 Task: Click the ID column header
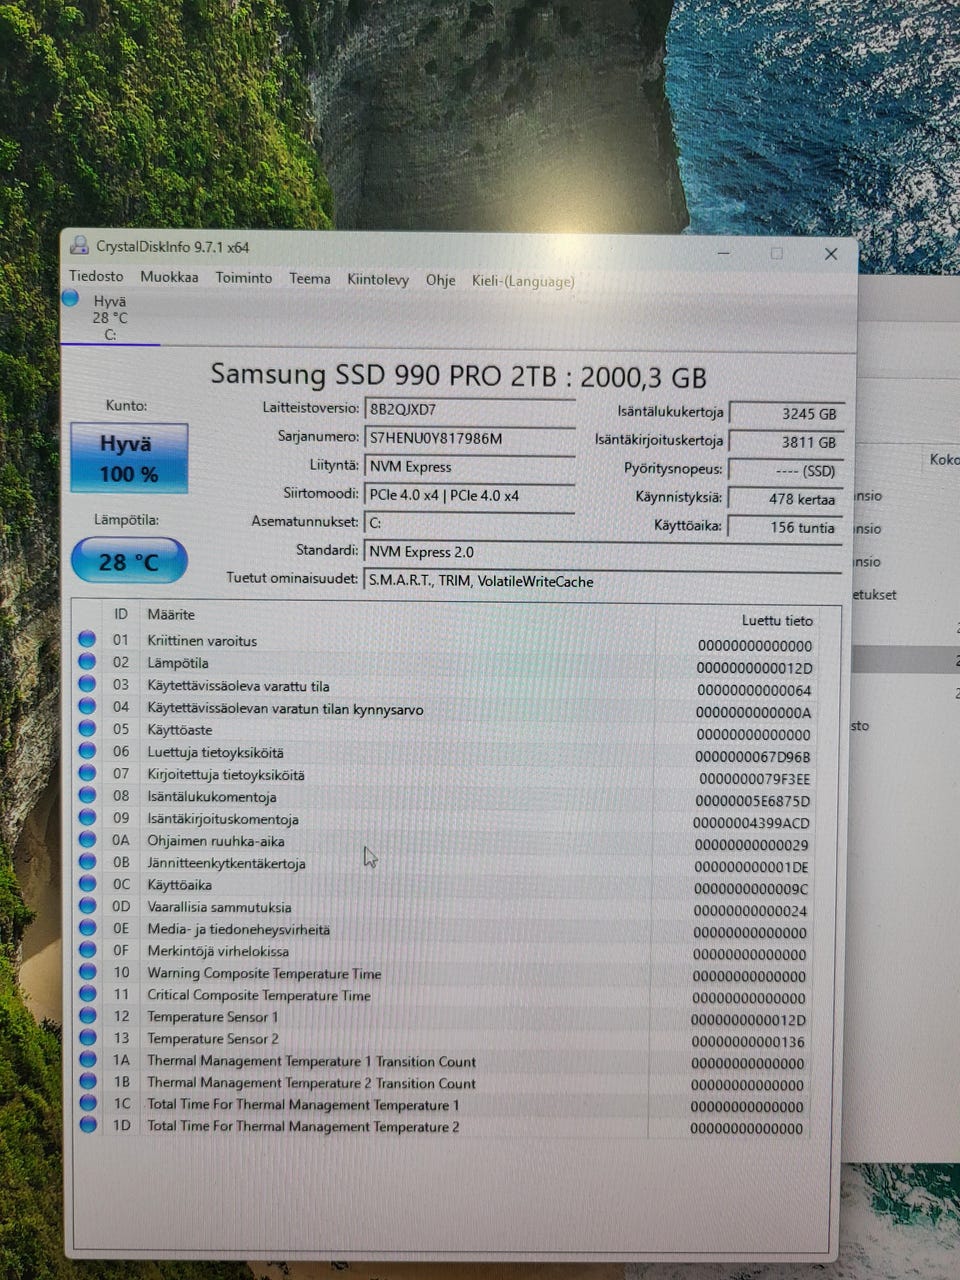121,614
